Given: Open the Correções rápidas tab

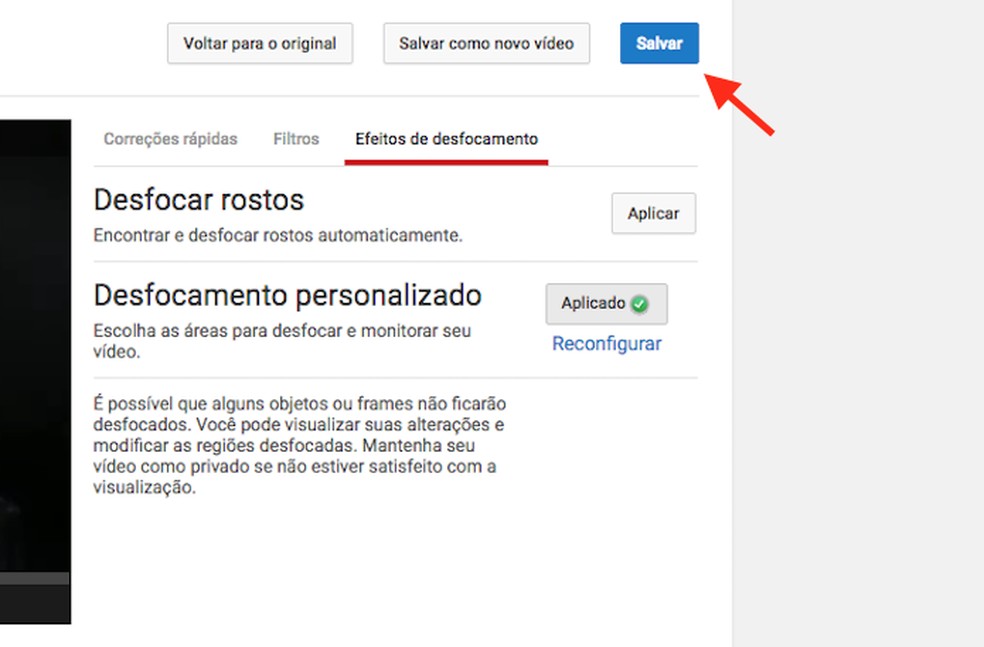Looking at the screenshot, I should [170, 139].
